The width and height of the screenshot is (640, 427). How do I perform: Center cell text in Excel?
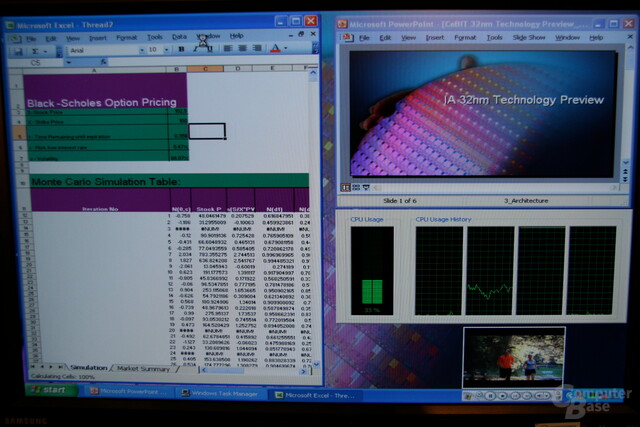pos(242,49)
